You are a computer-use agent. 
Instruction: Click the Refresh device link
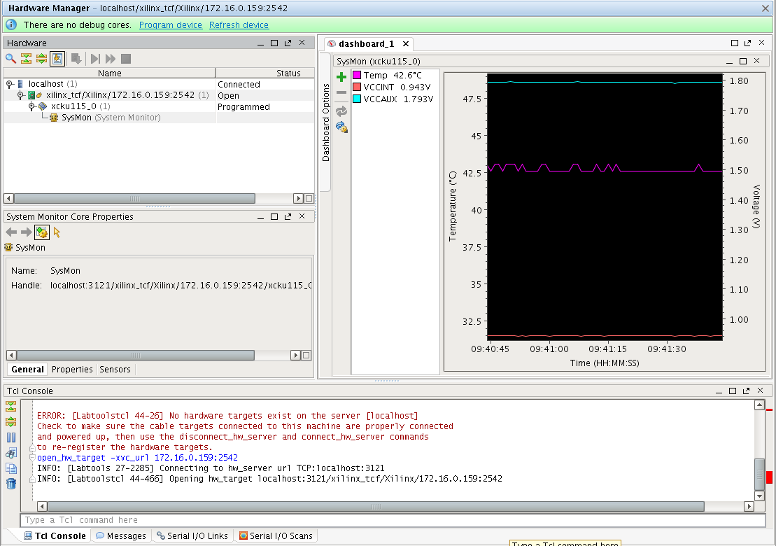239,25
